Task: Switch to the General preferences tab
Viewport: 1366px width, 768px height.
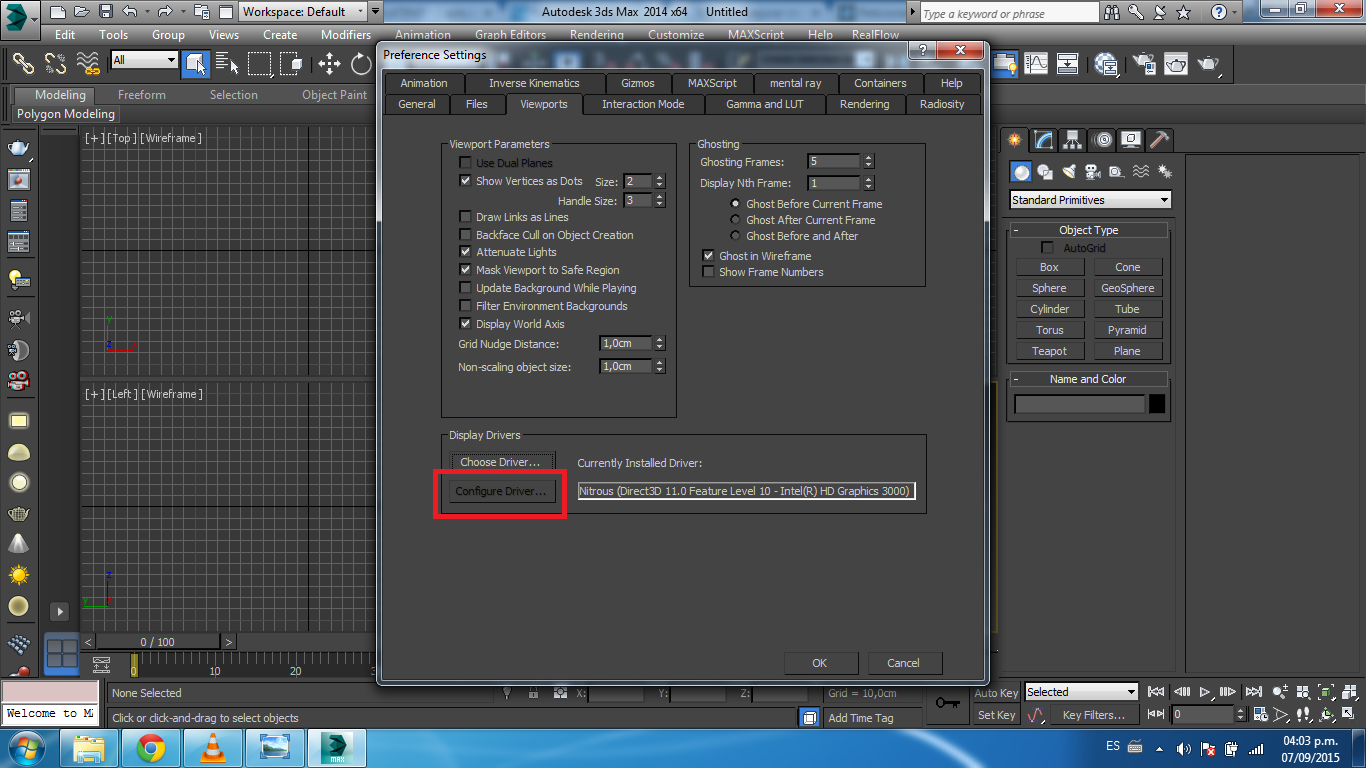Action: pos(417,104)
